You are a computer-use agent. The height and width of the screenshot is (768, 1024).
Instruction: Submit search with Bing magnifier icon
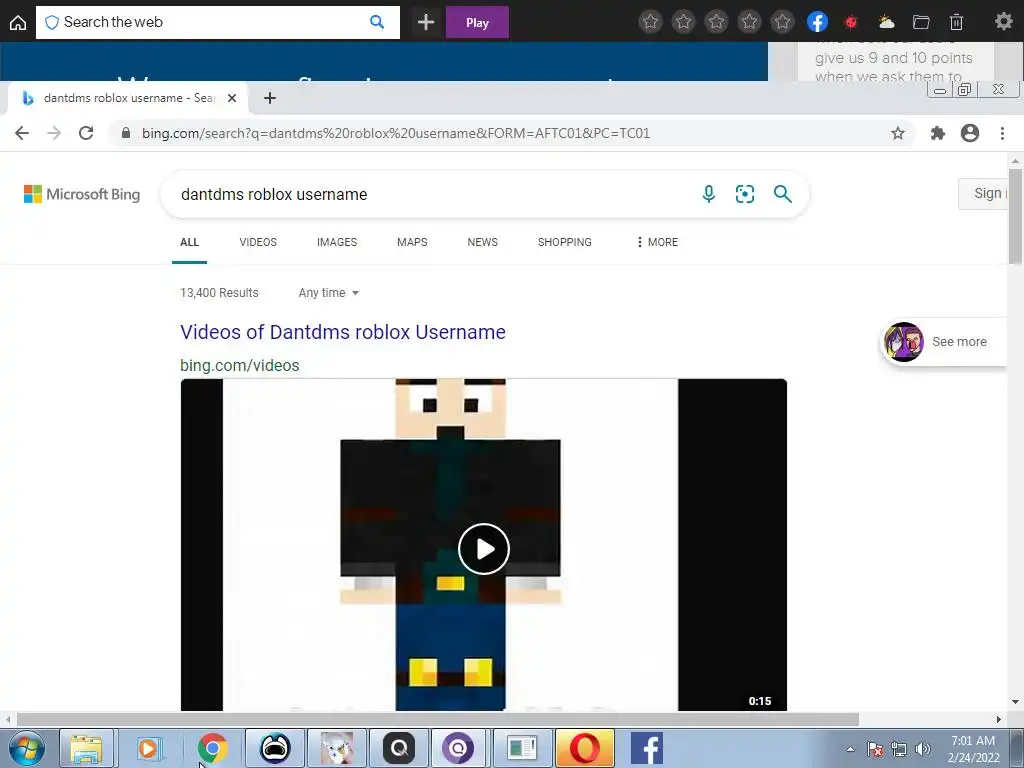point(782,194)
